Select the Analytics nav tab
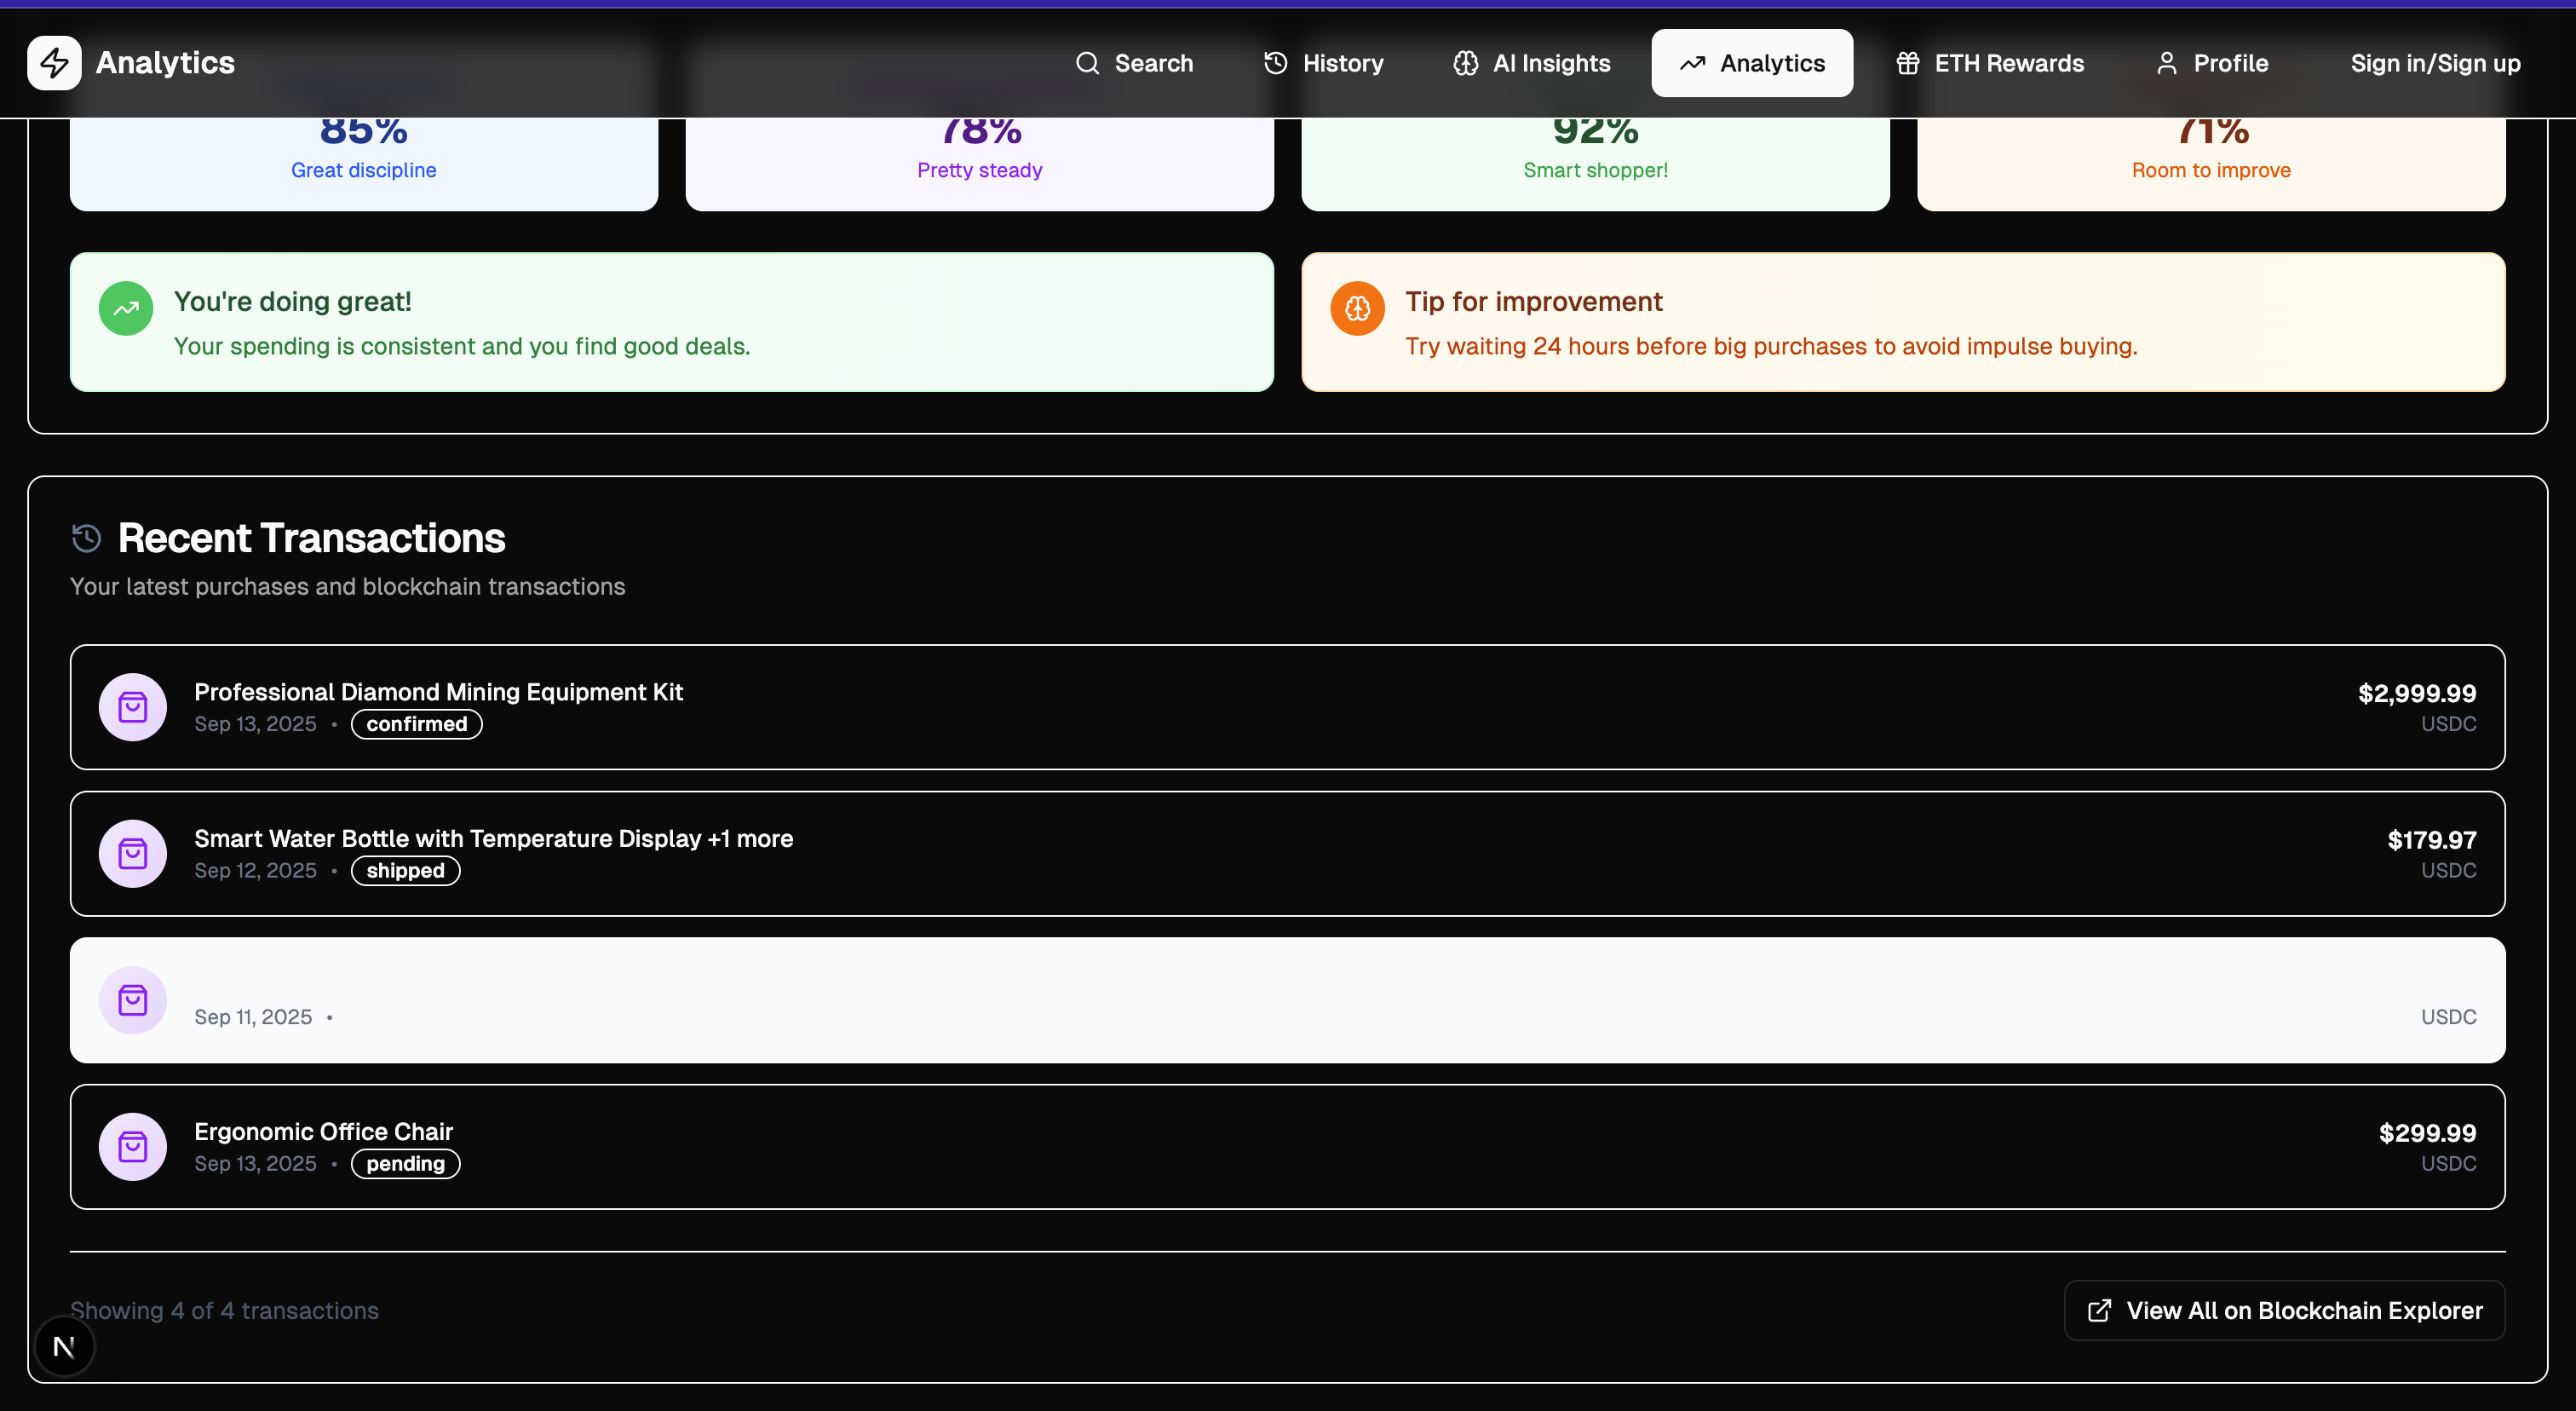The image size is (2576, 1411). coord(1751,63)
